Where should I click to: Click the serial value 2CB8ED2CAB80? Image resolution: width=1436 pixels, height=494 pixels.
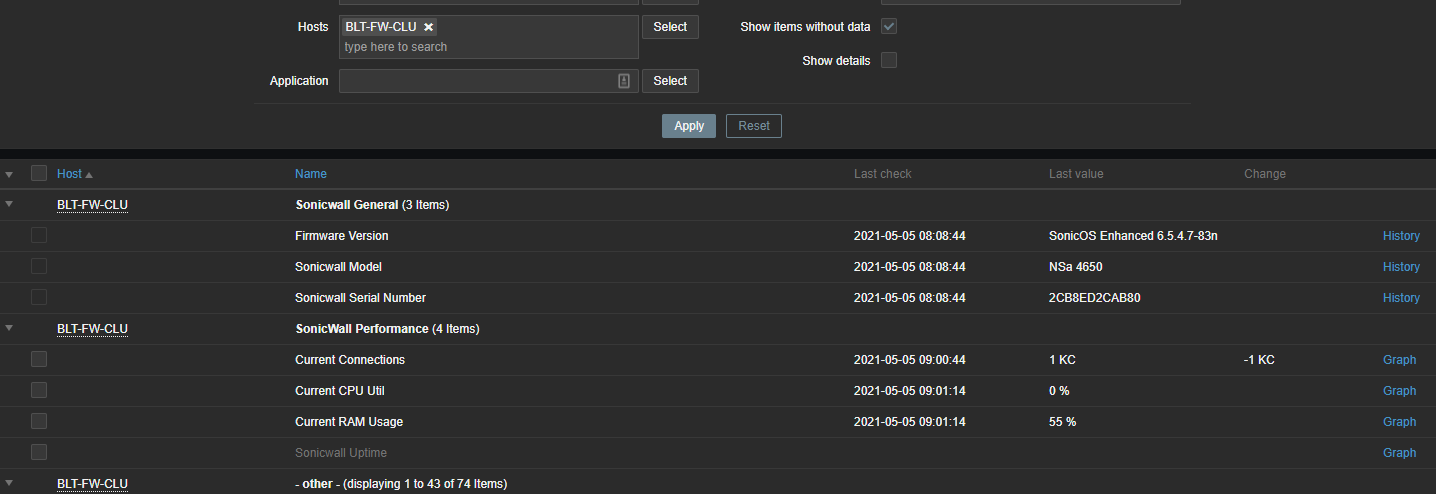[1095, 298]
